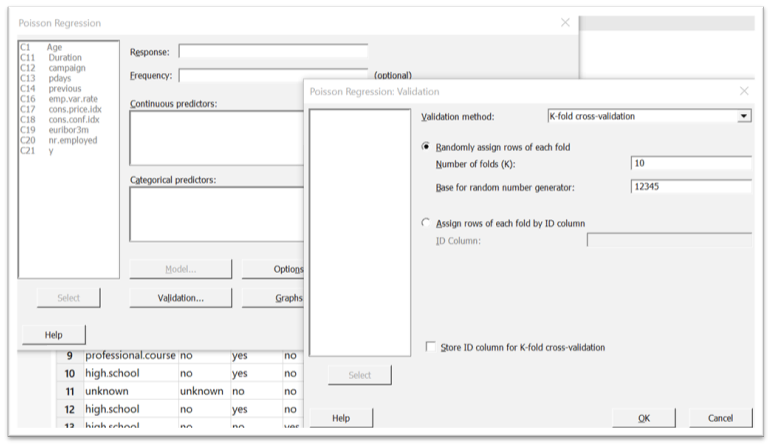Click yes cell in row 9

(x=256, y=356)
